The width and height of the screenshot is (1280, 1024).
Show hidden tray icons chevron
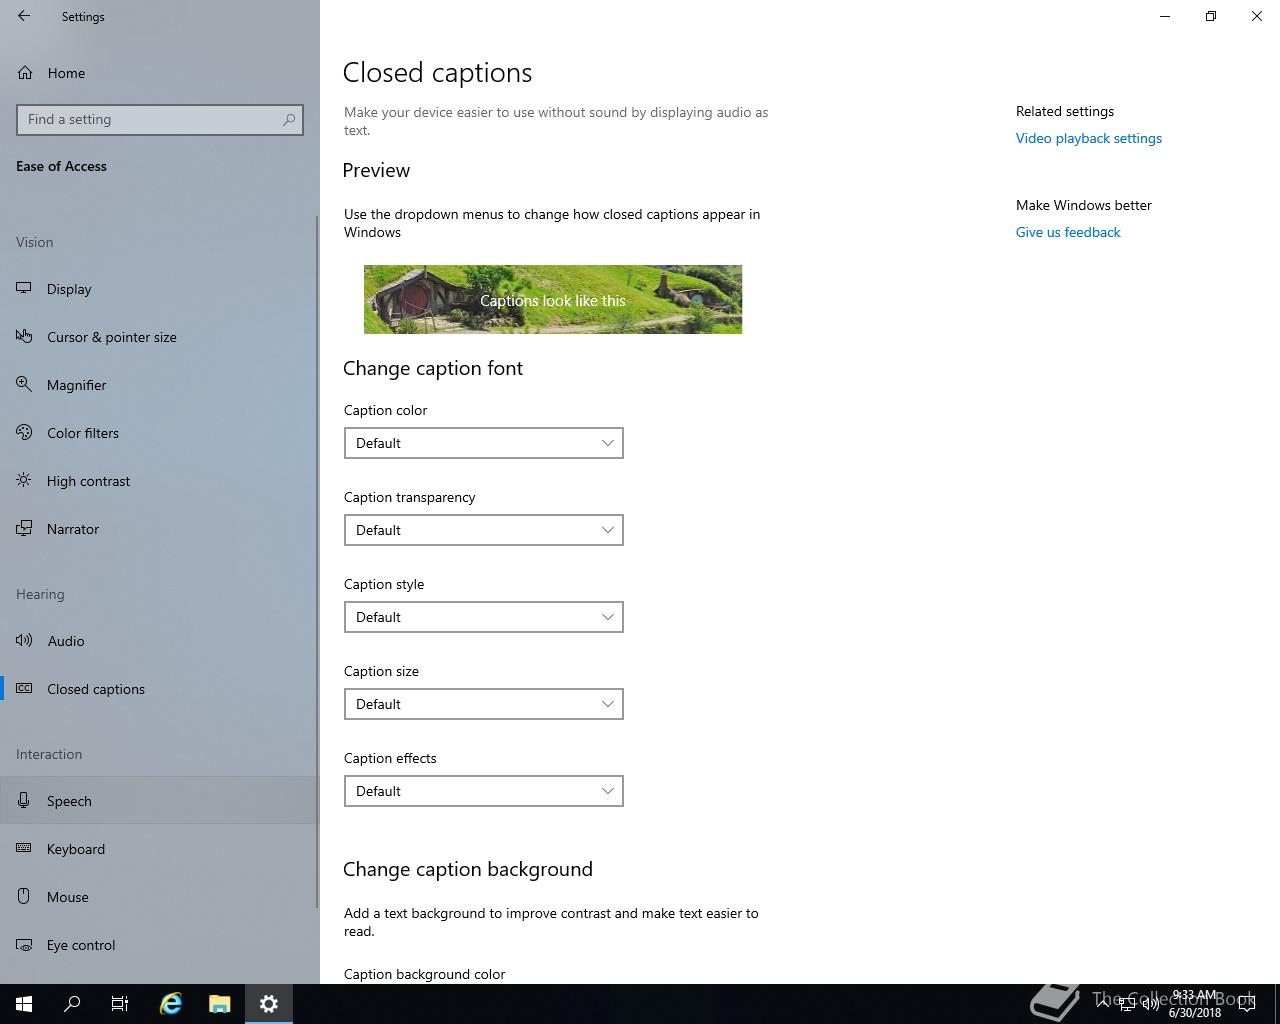pos(1102,1004)
